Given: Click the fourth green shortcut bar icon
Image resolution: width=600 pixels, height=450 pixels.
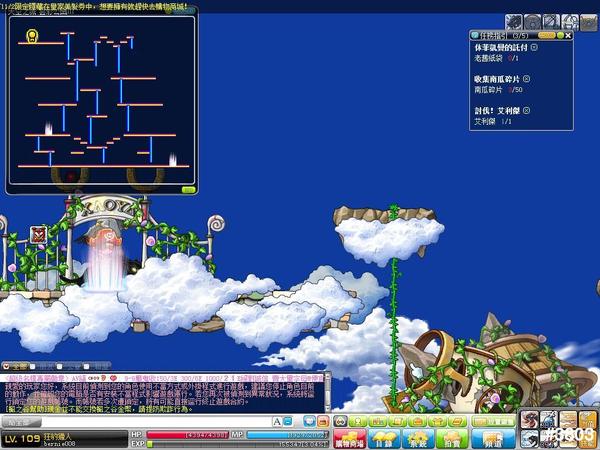Looking at the screenshot, I should 397,422.
